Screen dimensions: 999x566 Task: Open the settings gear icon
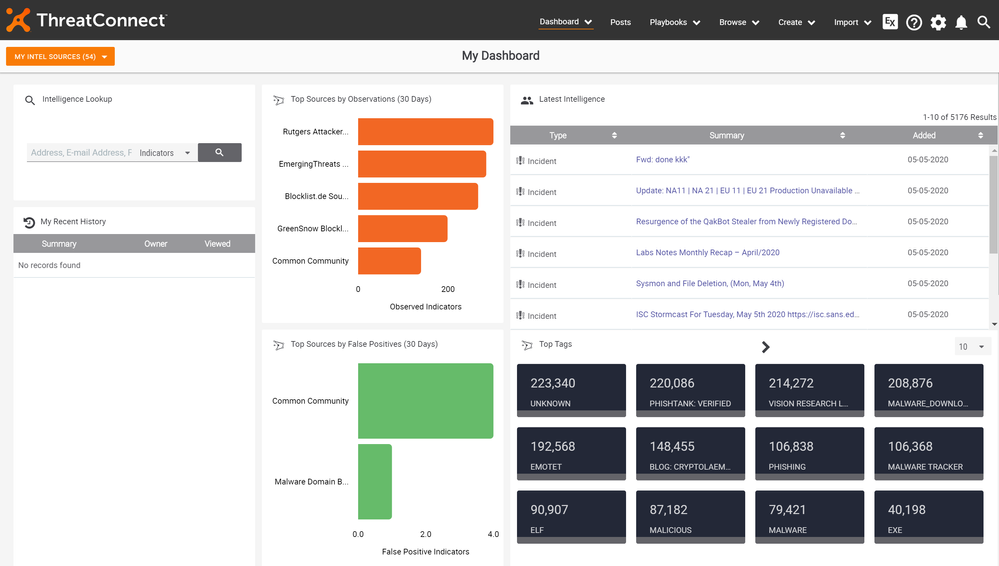[938, 22]
